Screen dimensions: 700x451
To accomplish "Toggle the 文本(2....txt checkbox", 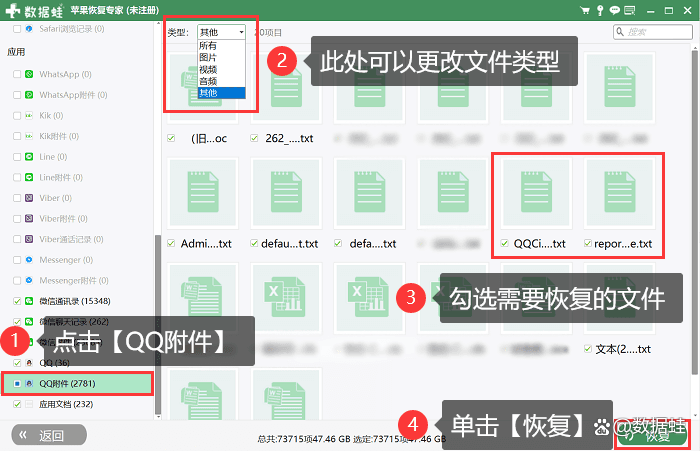I will 588,349.
